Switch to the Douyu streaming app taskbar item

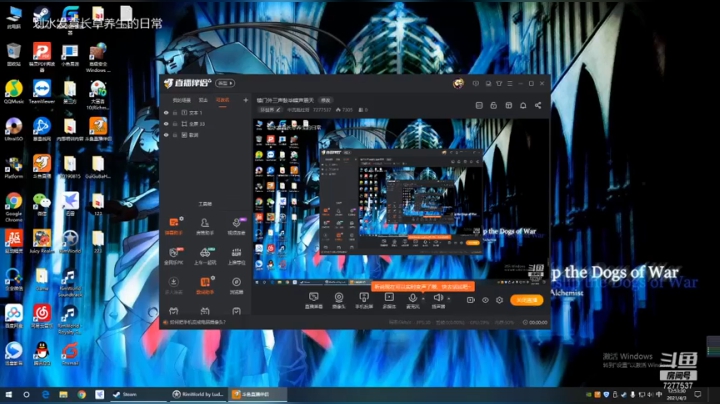pyautogui.click(x=258, y=394)
